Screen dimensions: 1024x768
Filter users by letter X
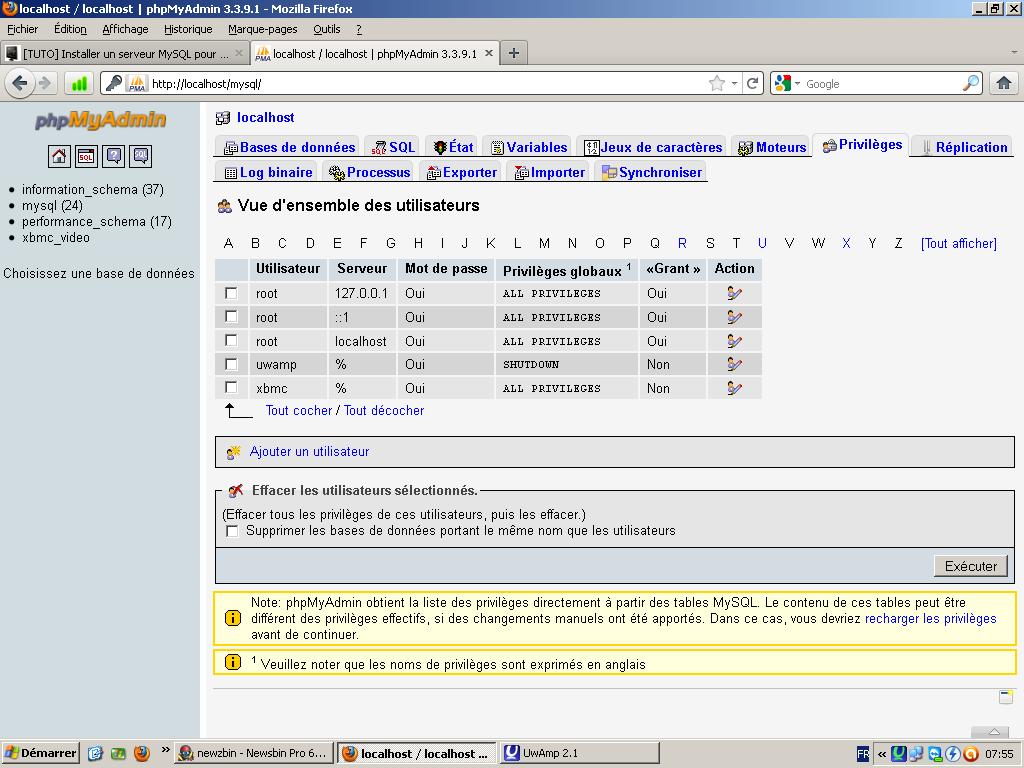(846, 243)
